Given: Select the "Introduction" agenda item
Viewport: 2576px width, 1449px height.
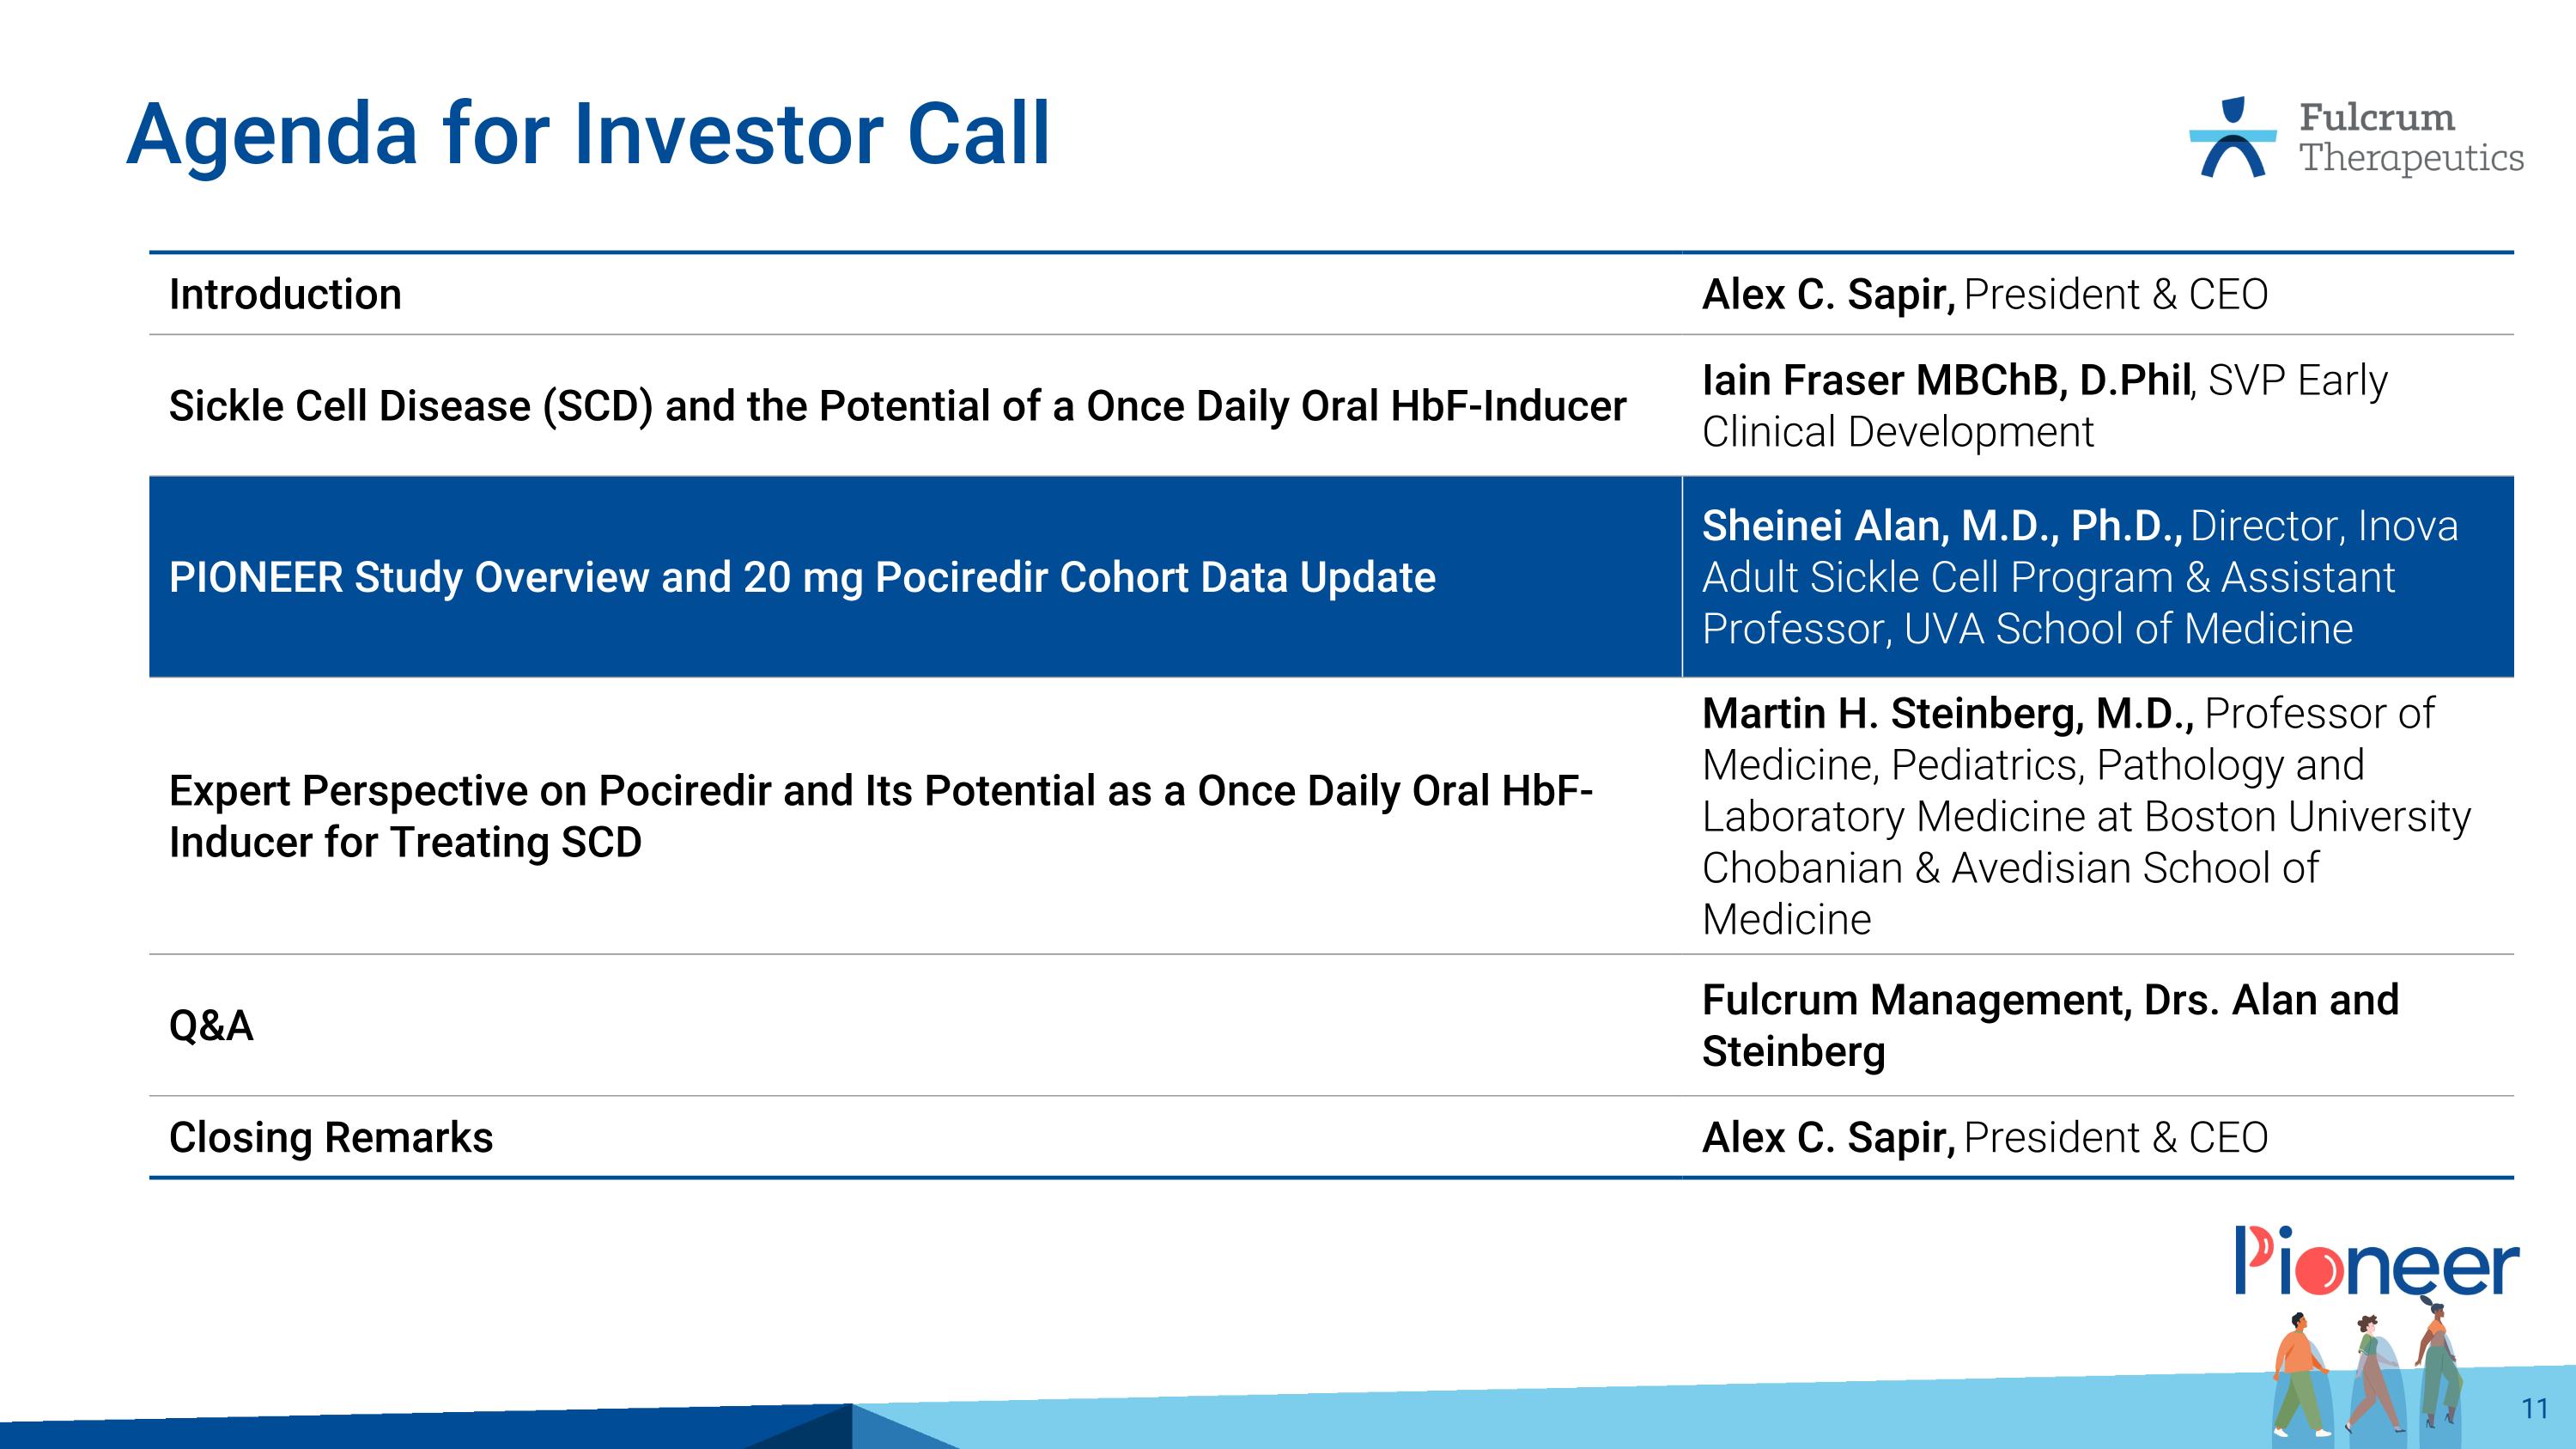Looking at the screenshot, I should pyautogui.click(x=285, y=295).
